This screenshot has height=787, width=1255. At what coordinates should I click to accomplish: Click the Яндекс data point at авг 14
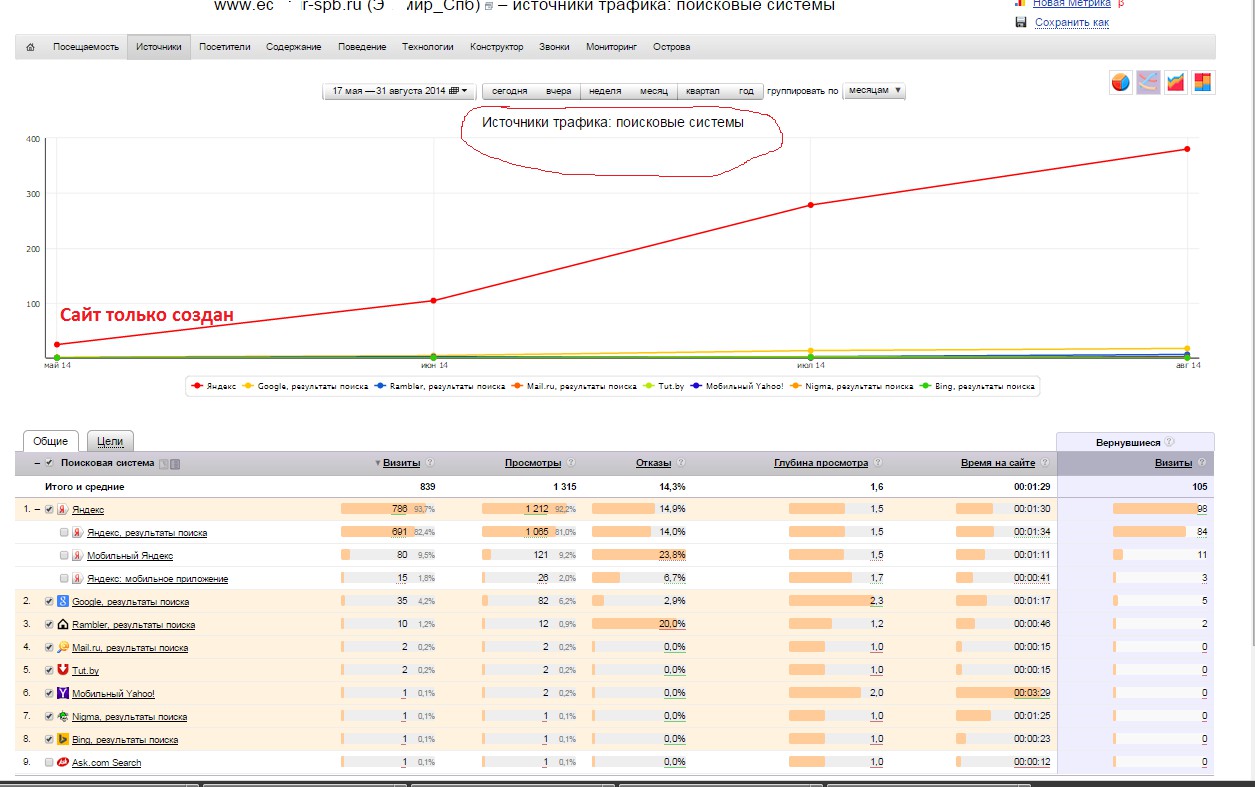(x=1187, y=149)
